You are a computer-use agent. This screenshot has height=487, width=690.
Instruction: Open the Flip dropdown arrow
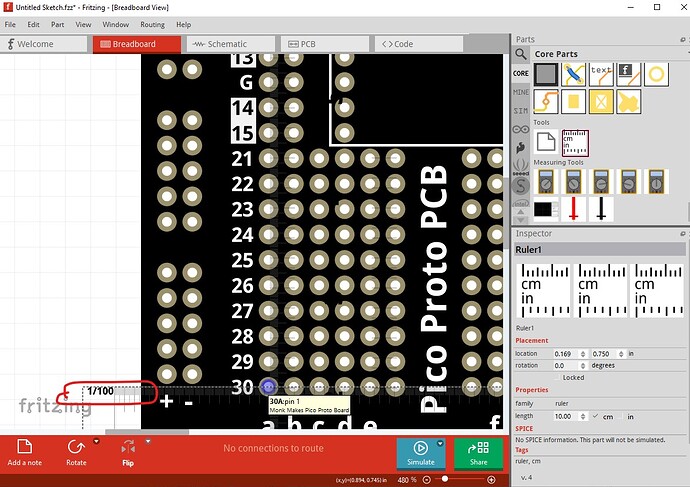(x=148, y=441)
